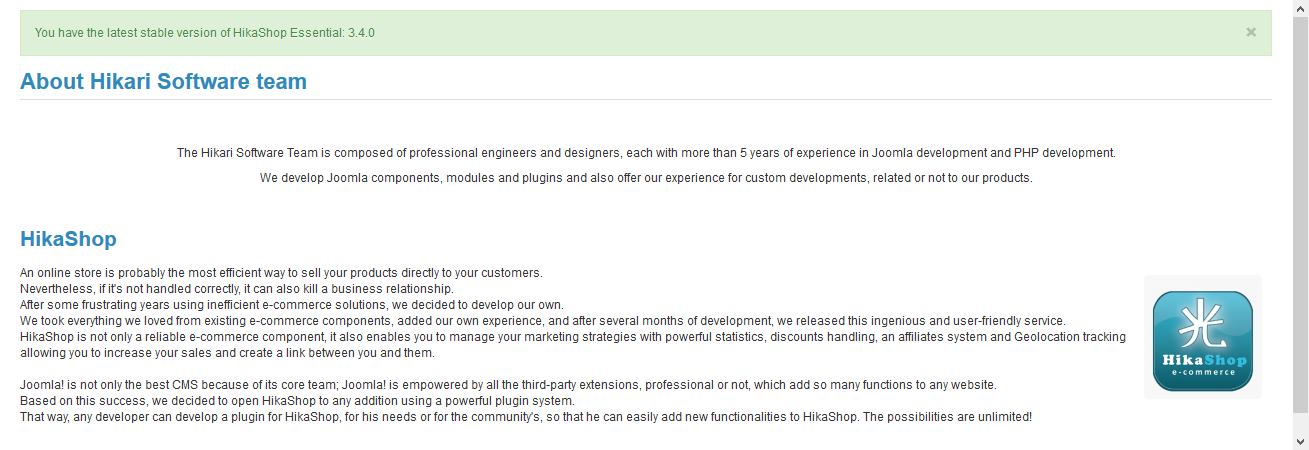1309x450 pixels.
Task: Dismiss the HikaShop version alert
Action: click(x=1250, y=32)
